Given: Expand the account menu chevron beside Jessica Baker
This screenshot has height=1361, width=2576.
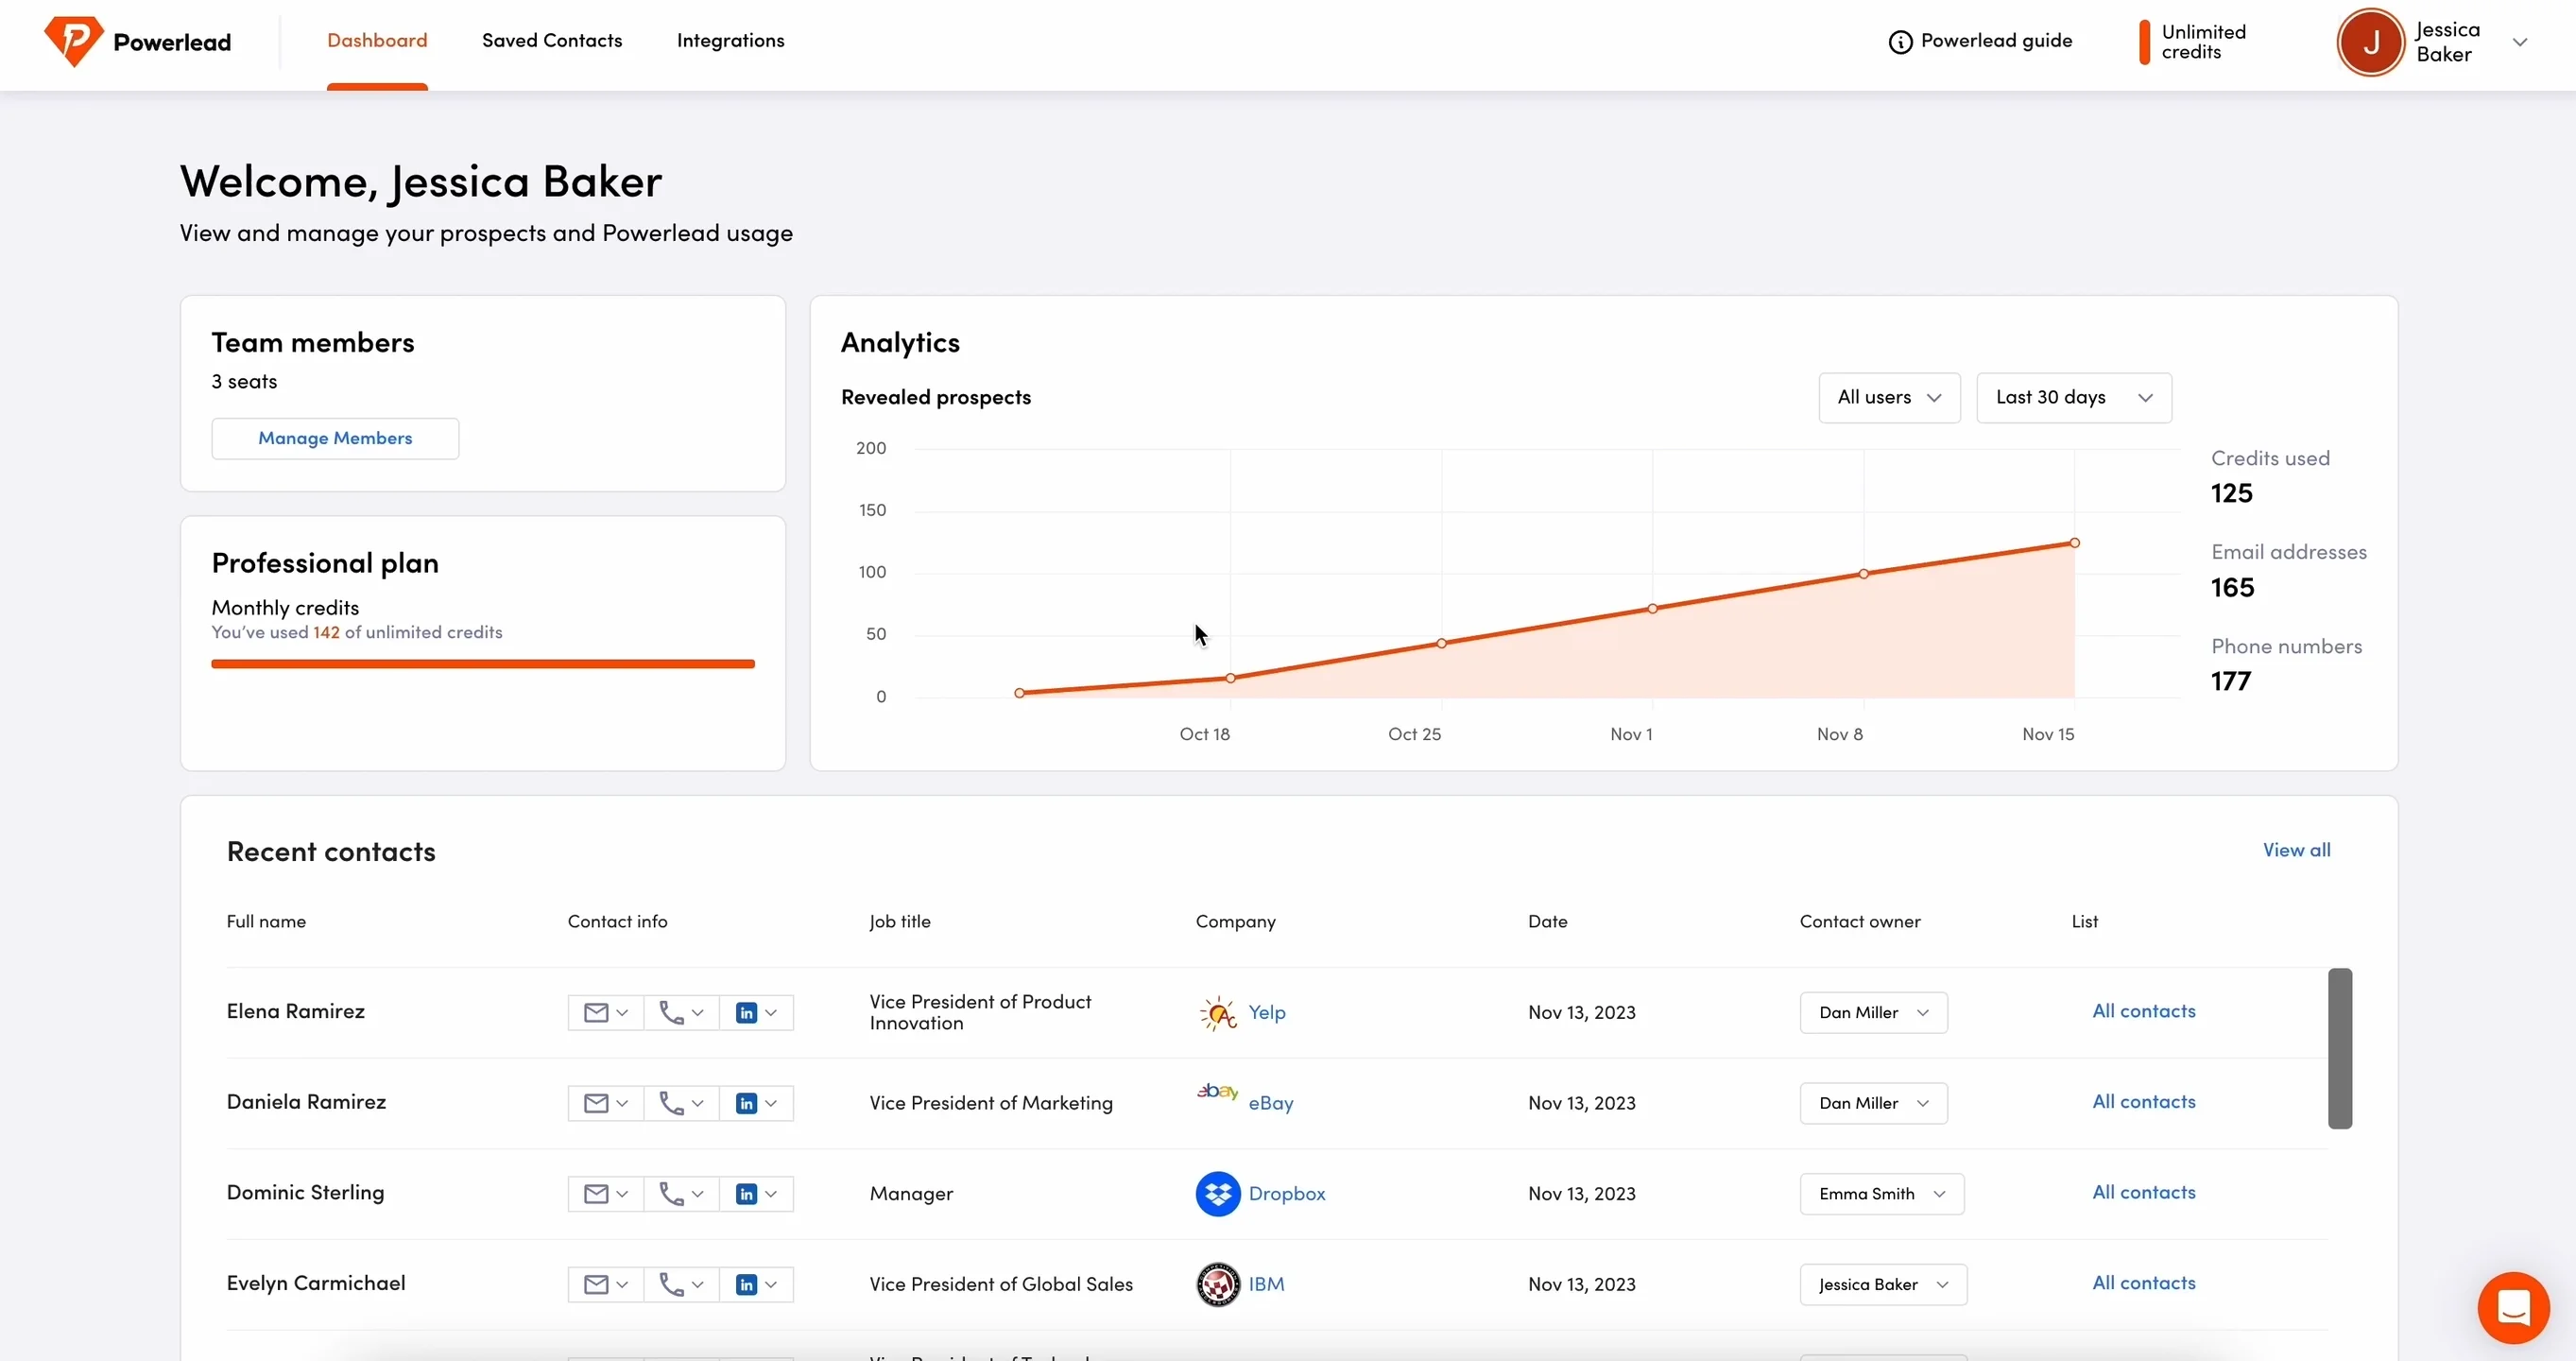Looking at the screenshot, I should coord(2520,42).
